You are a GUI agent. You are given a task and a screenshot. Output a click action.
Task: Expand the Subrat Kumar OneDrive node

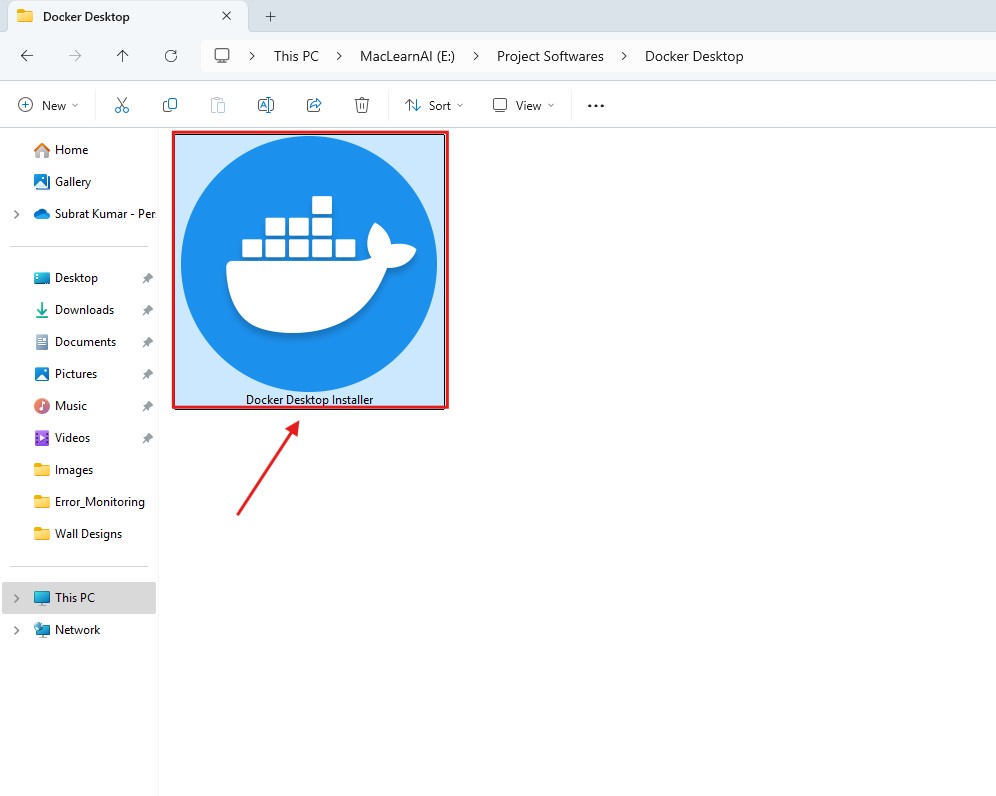(x=16, y=214)
